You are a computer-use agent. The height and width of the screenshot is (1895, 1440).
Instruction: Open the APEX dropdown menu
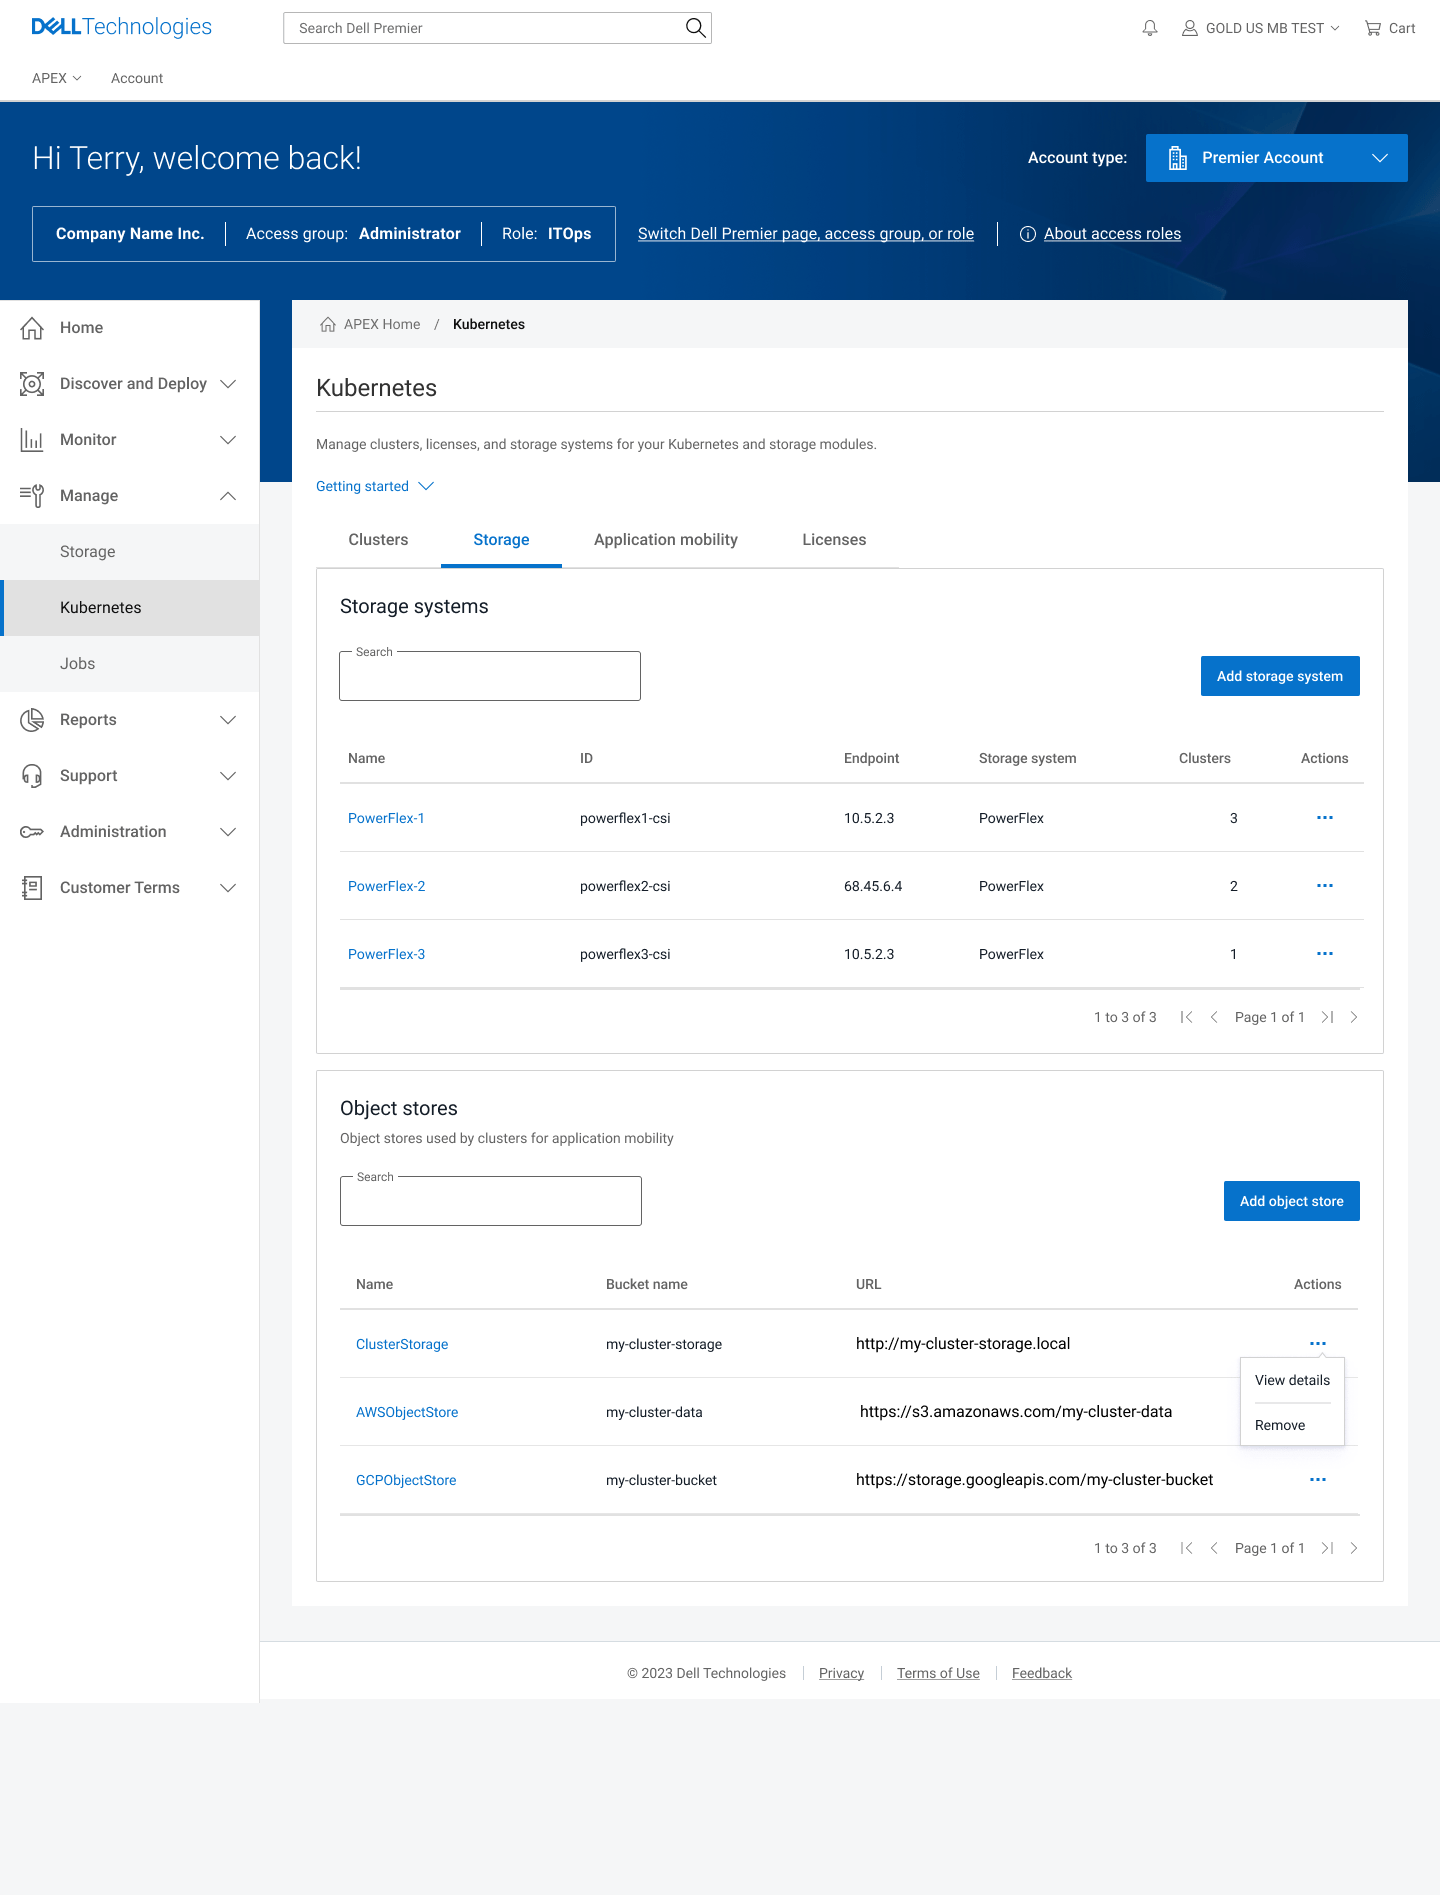click(x=57, y=78)
